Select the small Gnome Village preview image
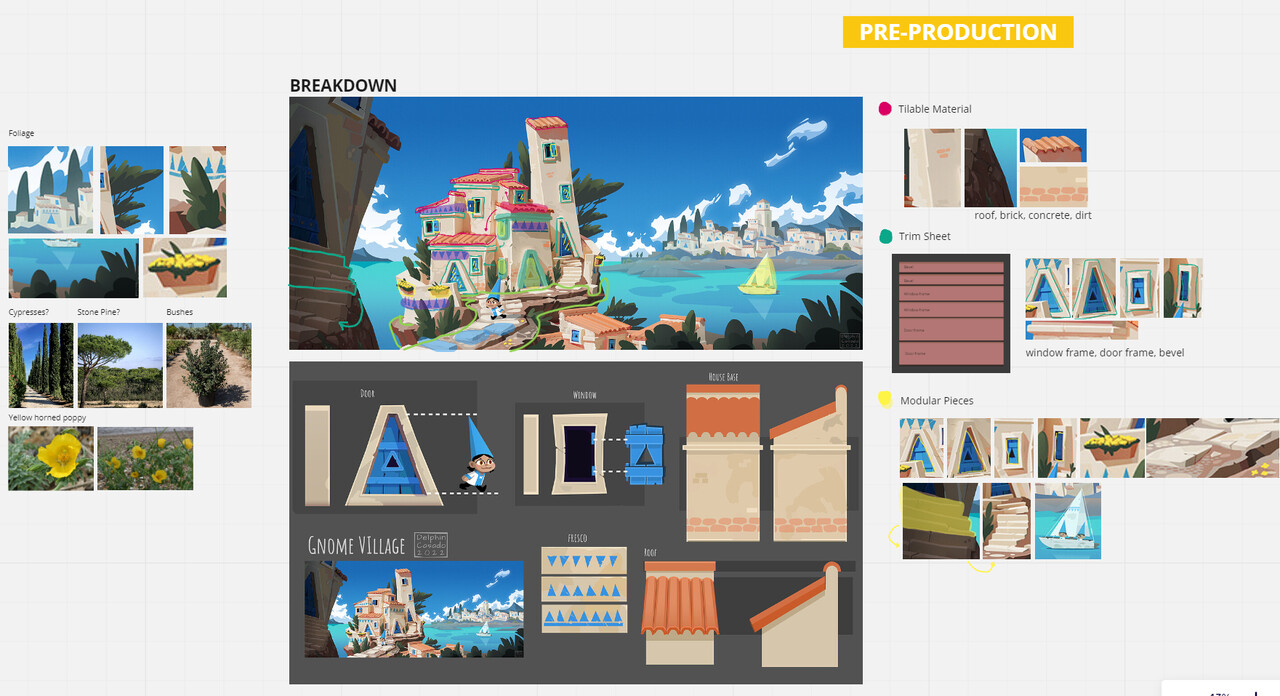The height and width of the screenshot is (696, 1280). coord(414,609)
